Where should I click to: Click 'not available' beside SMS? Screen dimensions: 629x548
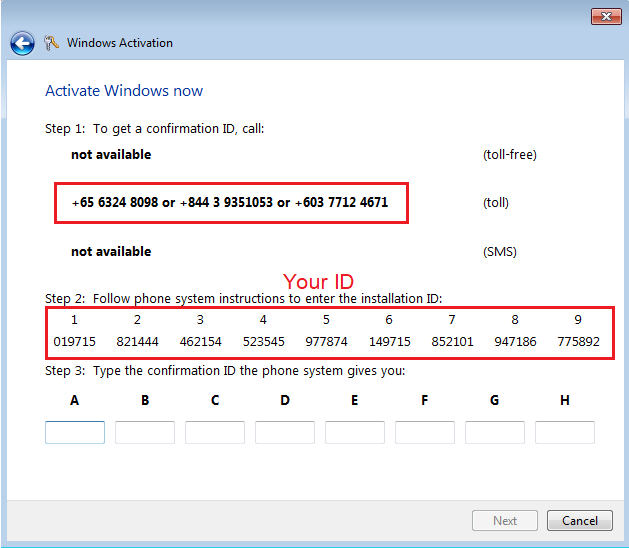pos(111,252)
